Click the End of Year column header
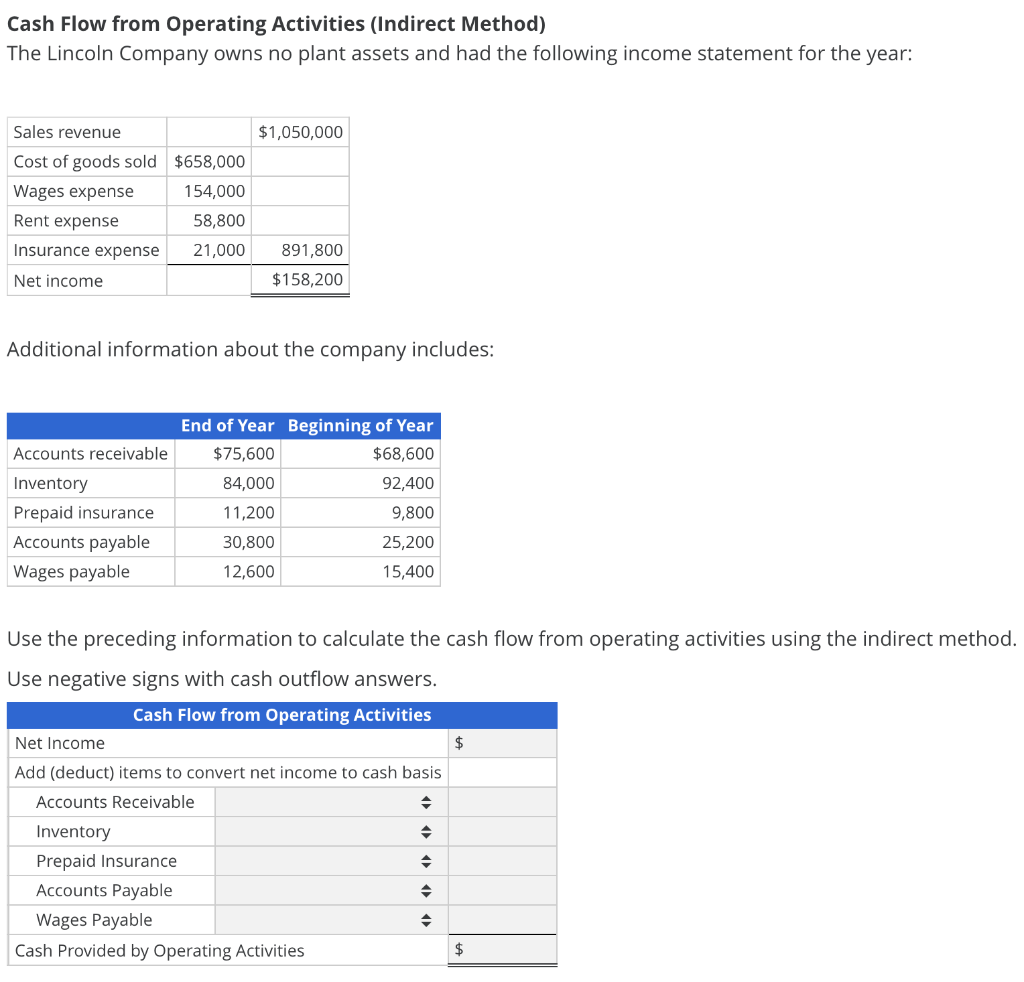Screen dimensions: 1024x982 tap(228, 425)
